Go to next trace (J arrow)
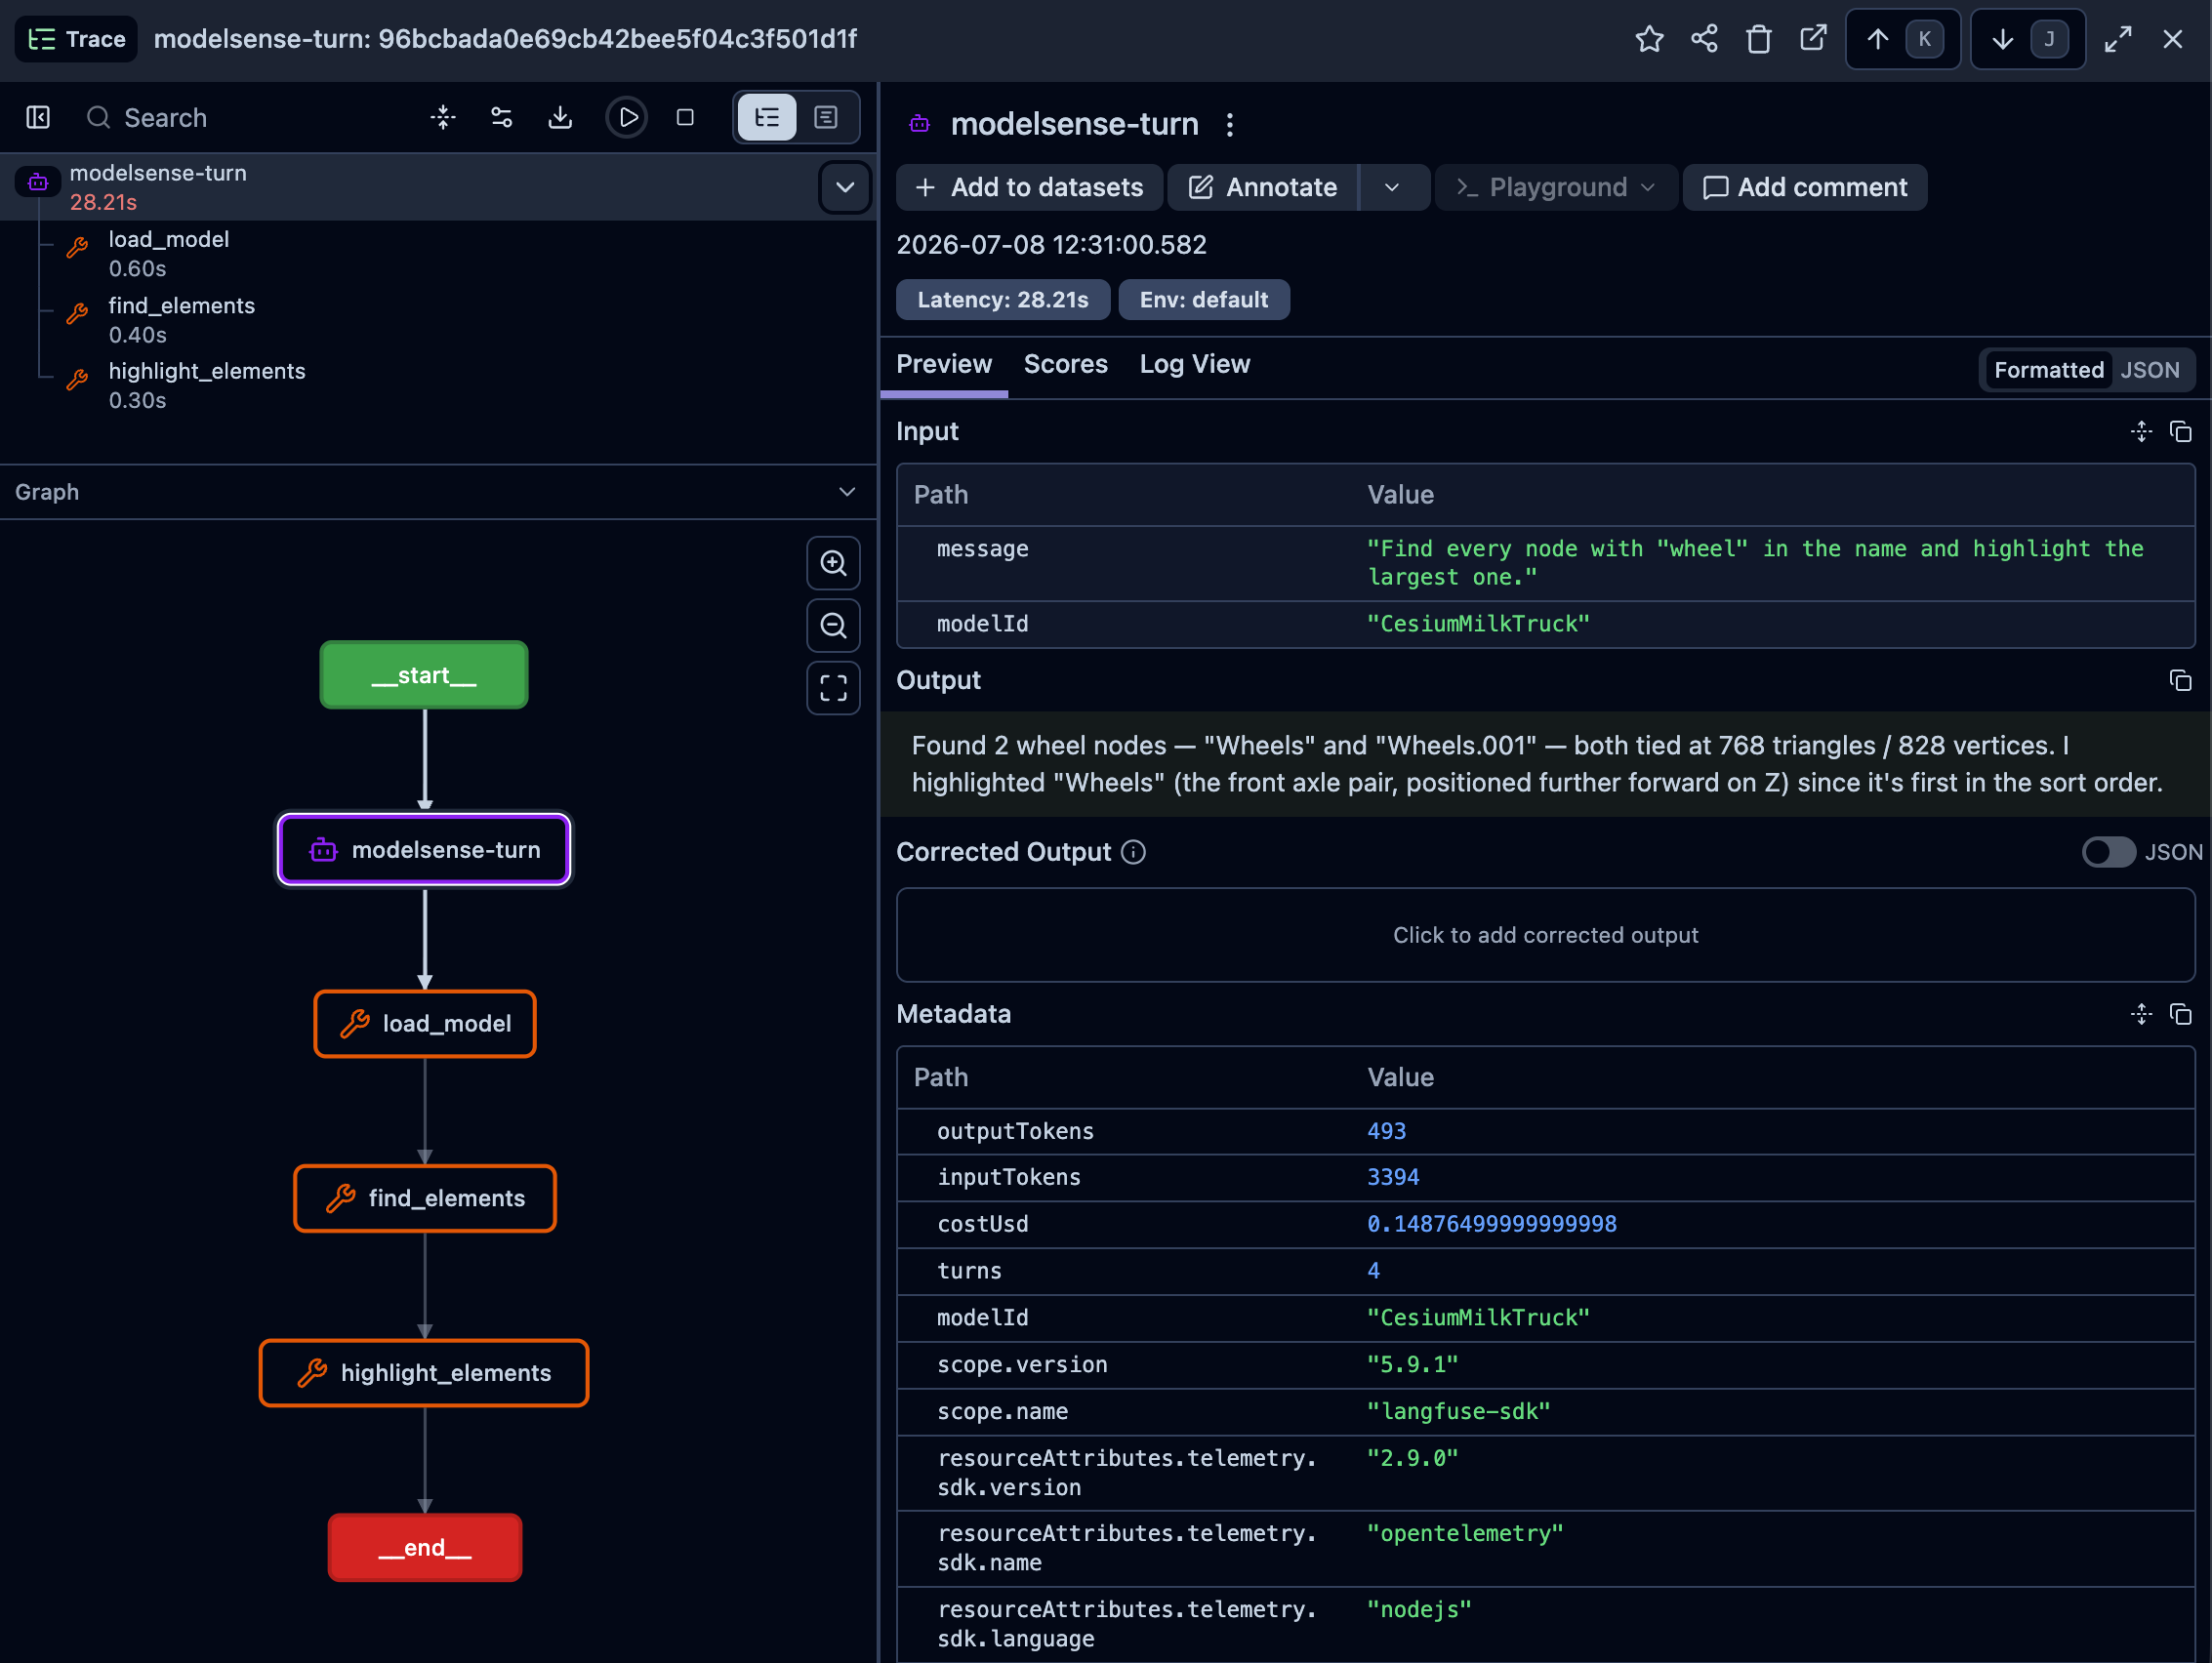The width and height of the screenshot is (2212, 1663). click(2027, 39)
